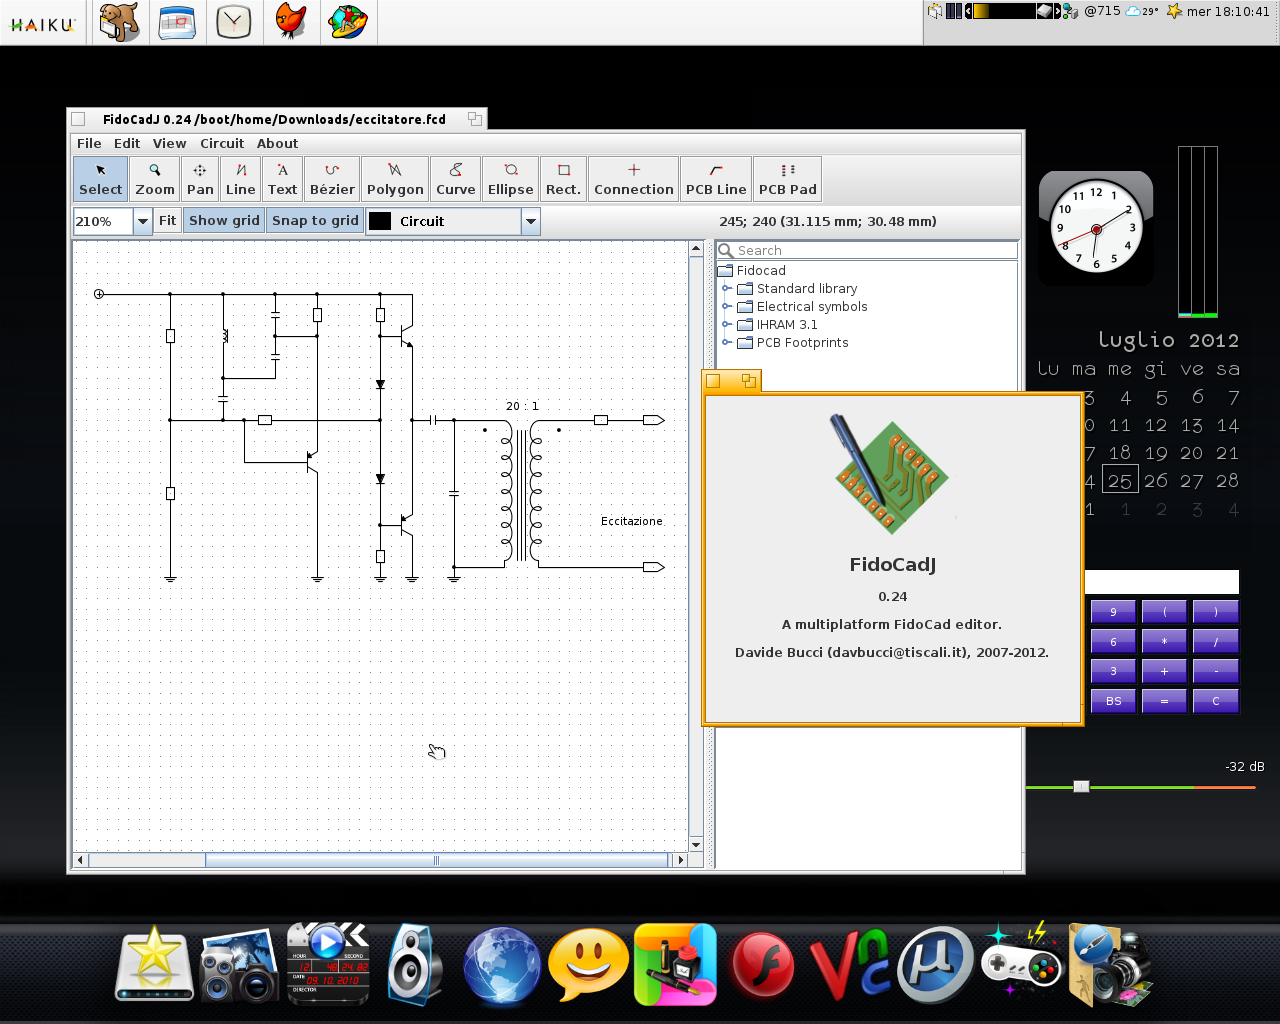Select day 14 in the calendar
Screen dimensions: 1280x1024
pos(1228,425)
